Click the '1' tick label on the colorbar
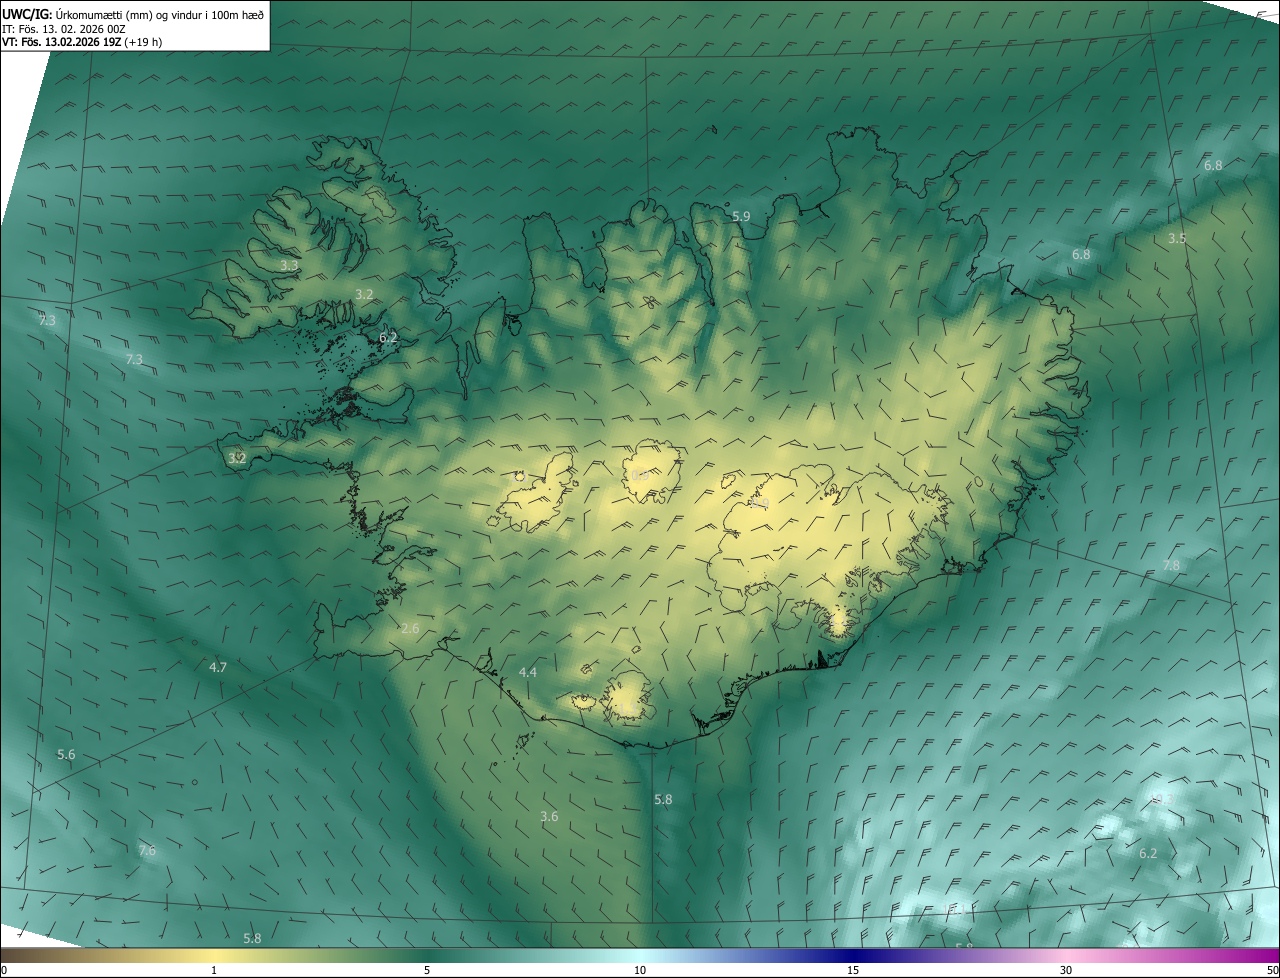 [214, 970]
